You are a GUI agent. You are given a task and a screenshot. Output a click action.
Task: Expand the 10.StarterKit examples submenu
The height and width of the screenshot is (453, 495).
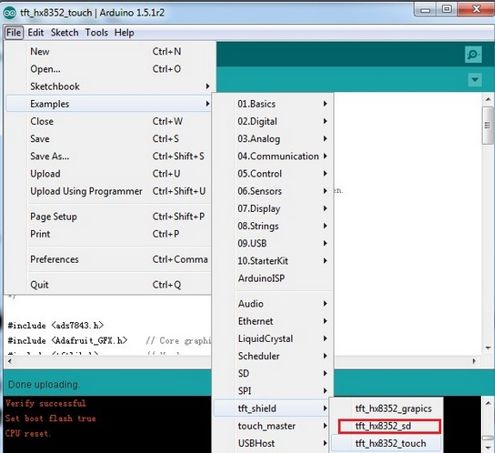(x=273, y=261)
